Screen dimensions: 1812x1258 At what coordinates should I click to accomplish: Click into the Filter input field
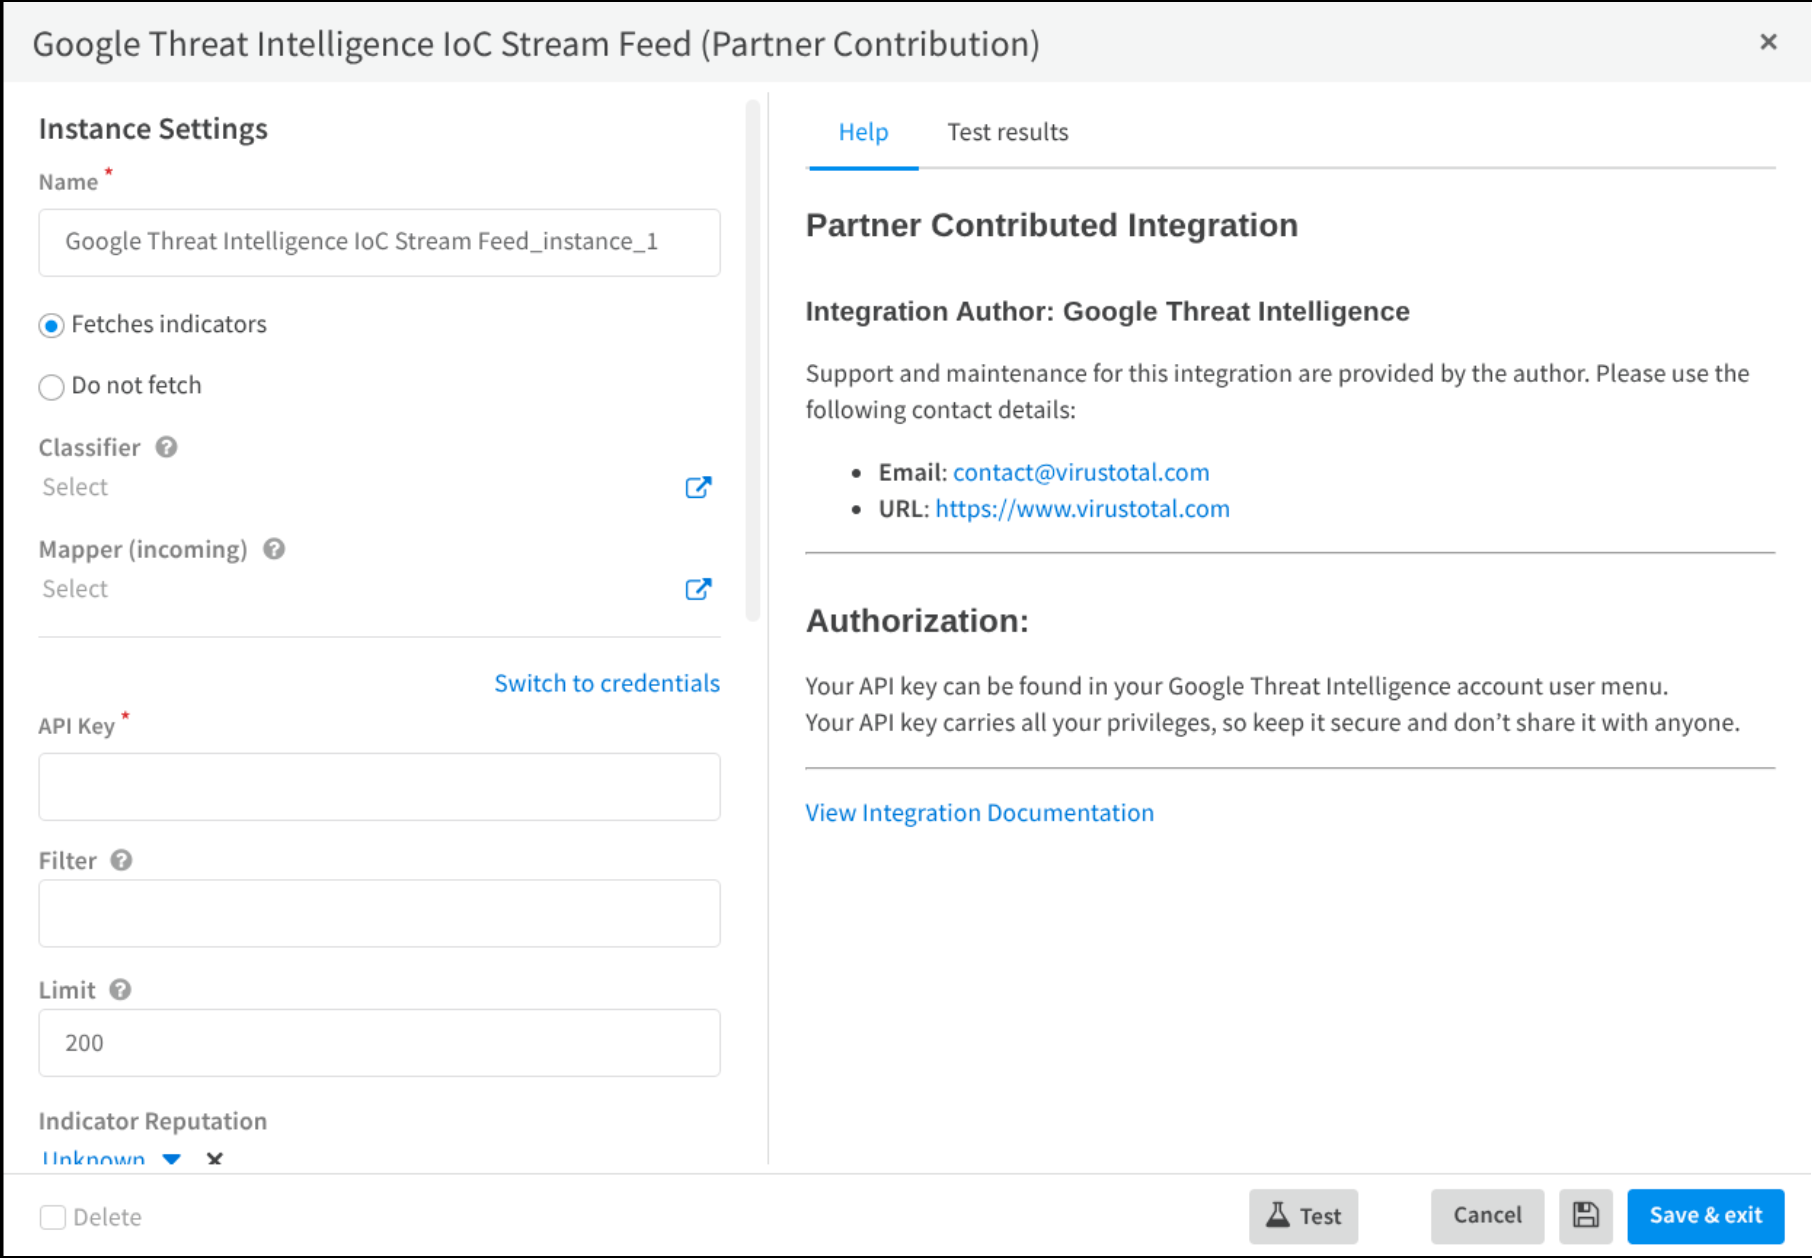point(379,913)
